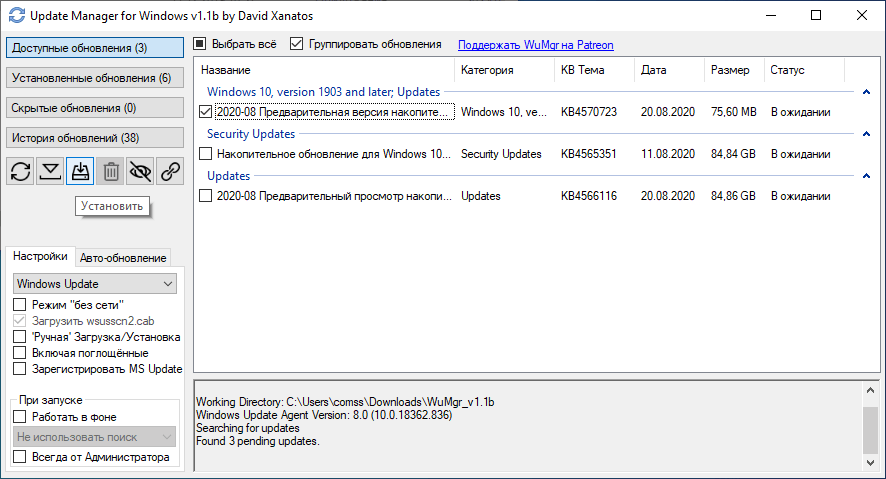Maximize the Update Manager window
This screenshot has height=479, width=886.
pos(816,15)
